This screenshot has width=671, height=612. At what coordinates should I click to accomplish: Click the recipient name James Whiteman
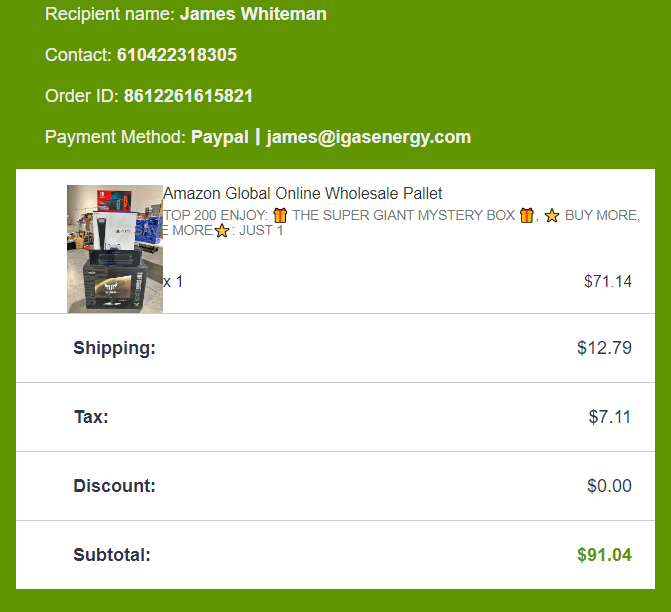[253, 14]
